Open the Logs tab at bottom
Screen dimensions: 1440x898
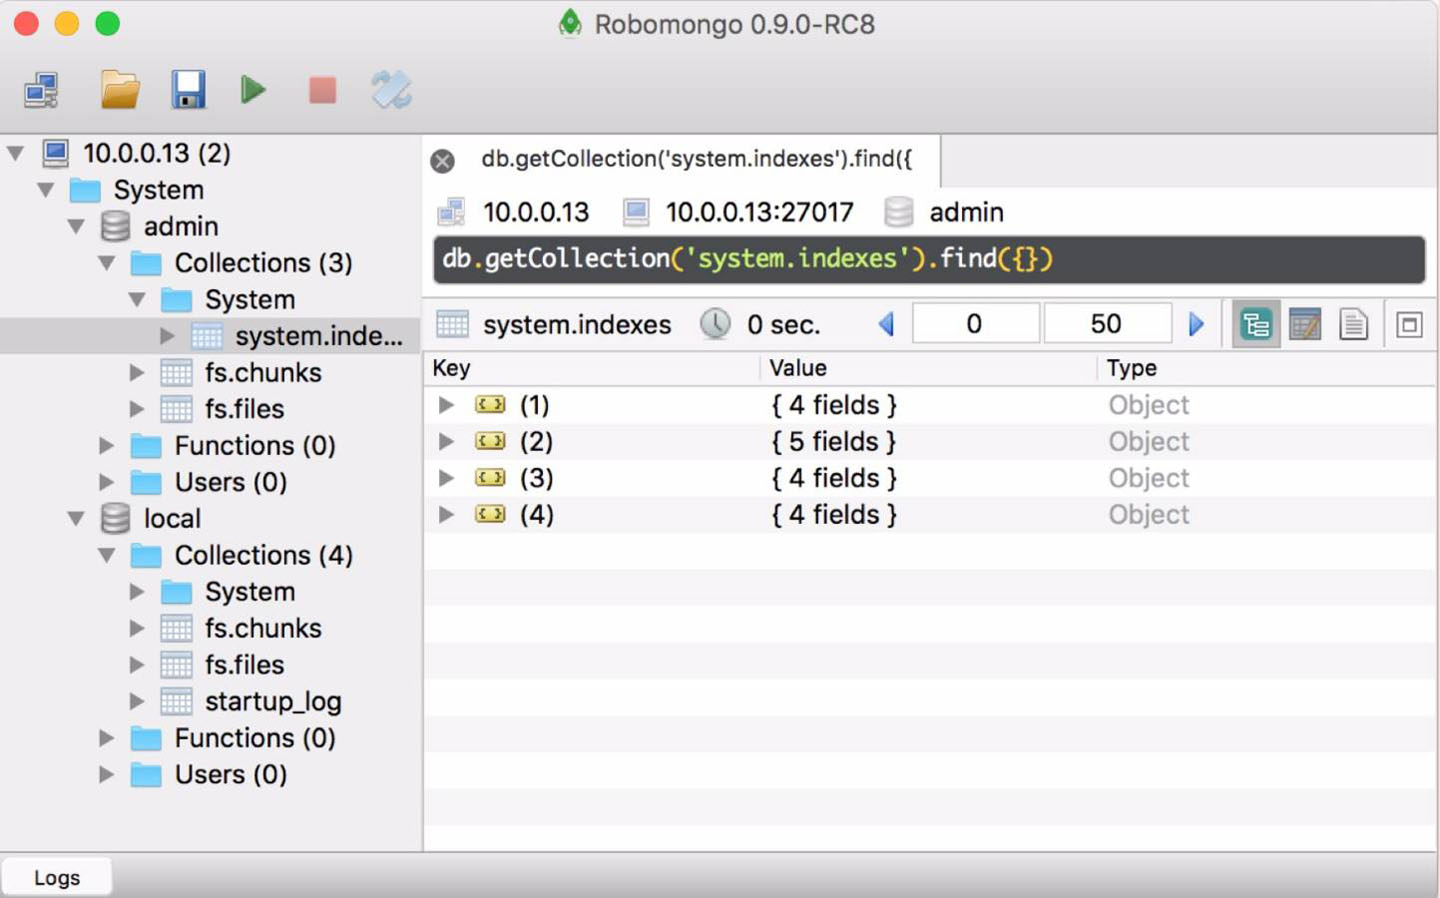pyautogui.click(x=57, y=877)
